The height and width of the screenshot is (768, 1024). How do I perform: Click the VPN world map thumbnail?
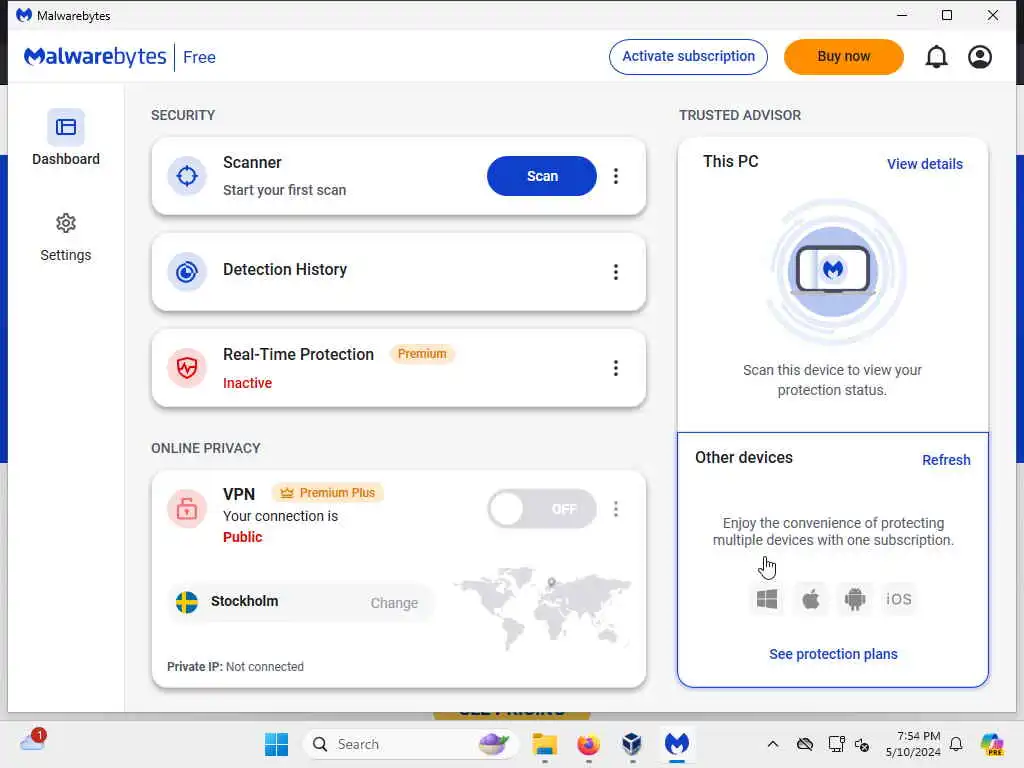pyautogui.click(x=542, y=607)
